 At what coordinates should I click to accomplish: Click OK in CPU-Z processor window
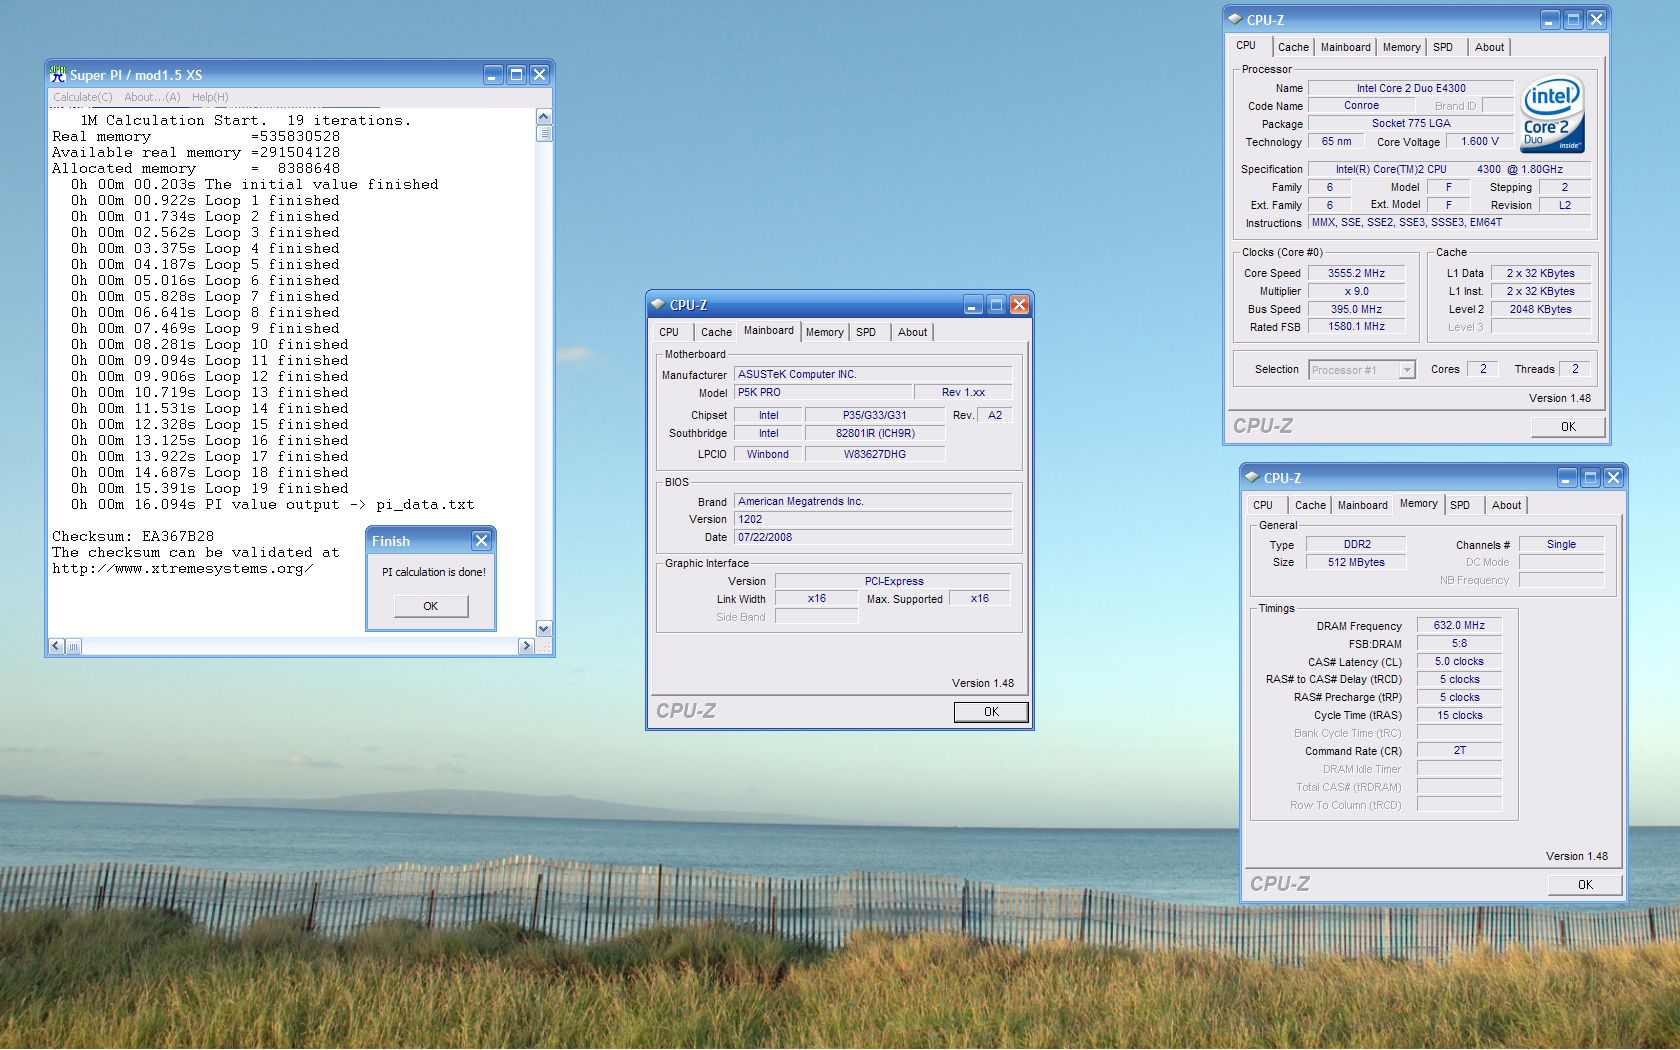click(1568, 427)
